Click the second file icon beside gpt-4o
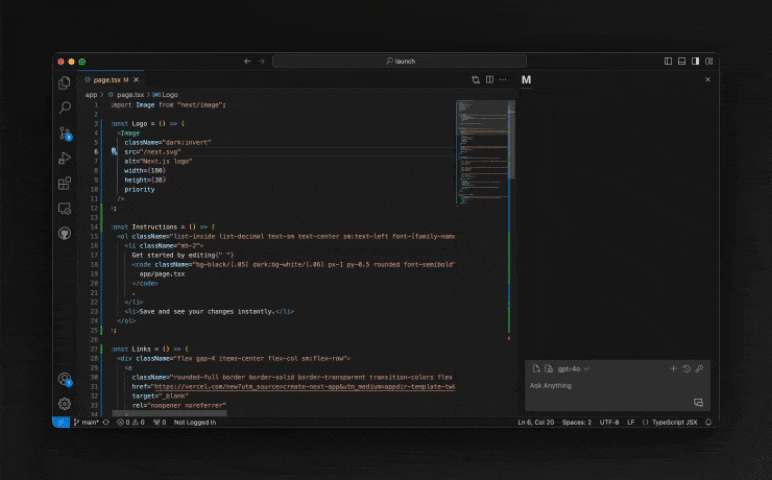Viewport: 772px width, 480px height. 548,369
